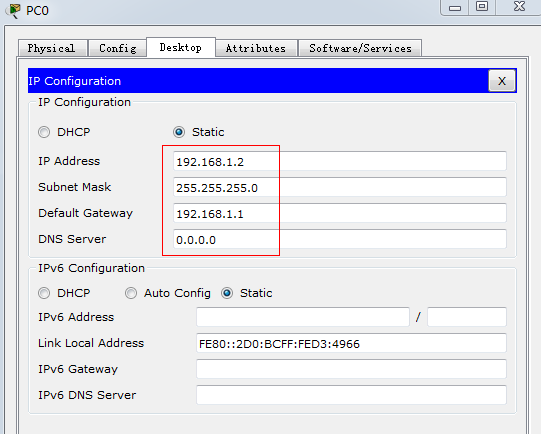Select the IPv4 Static radio button
This screenshot has height=434, width=541.
pos(179,132)
